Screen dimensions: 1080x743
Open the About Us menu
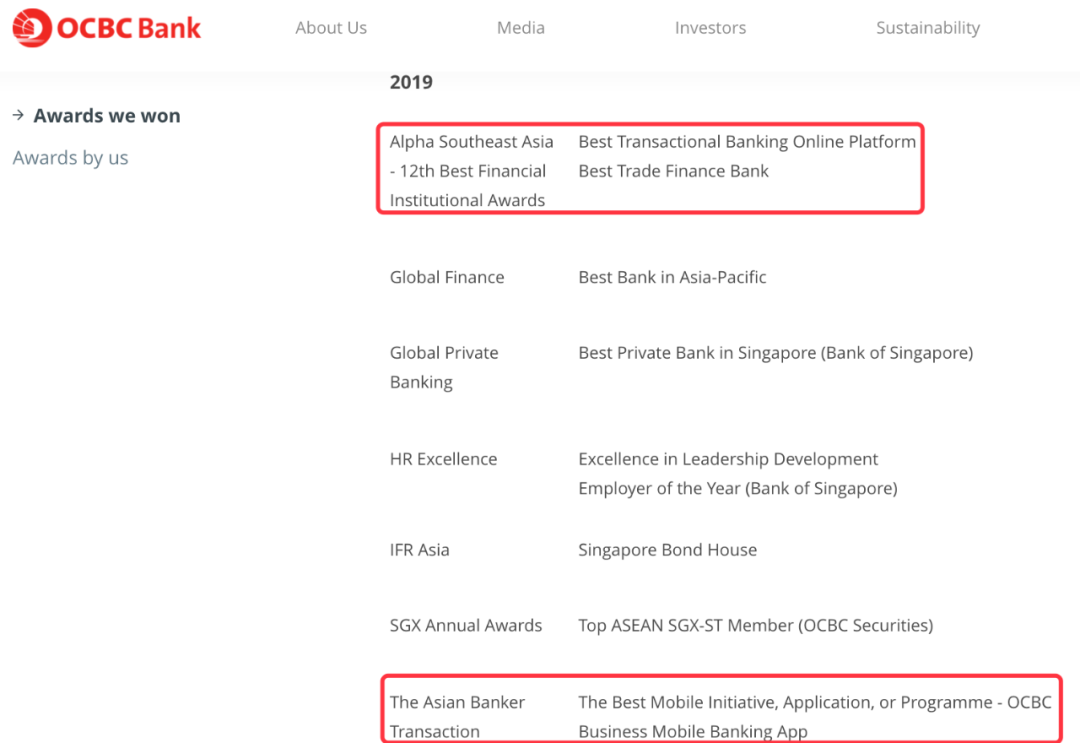pyautogui.click(x=331, y=28)
